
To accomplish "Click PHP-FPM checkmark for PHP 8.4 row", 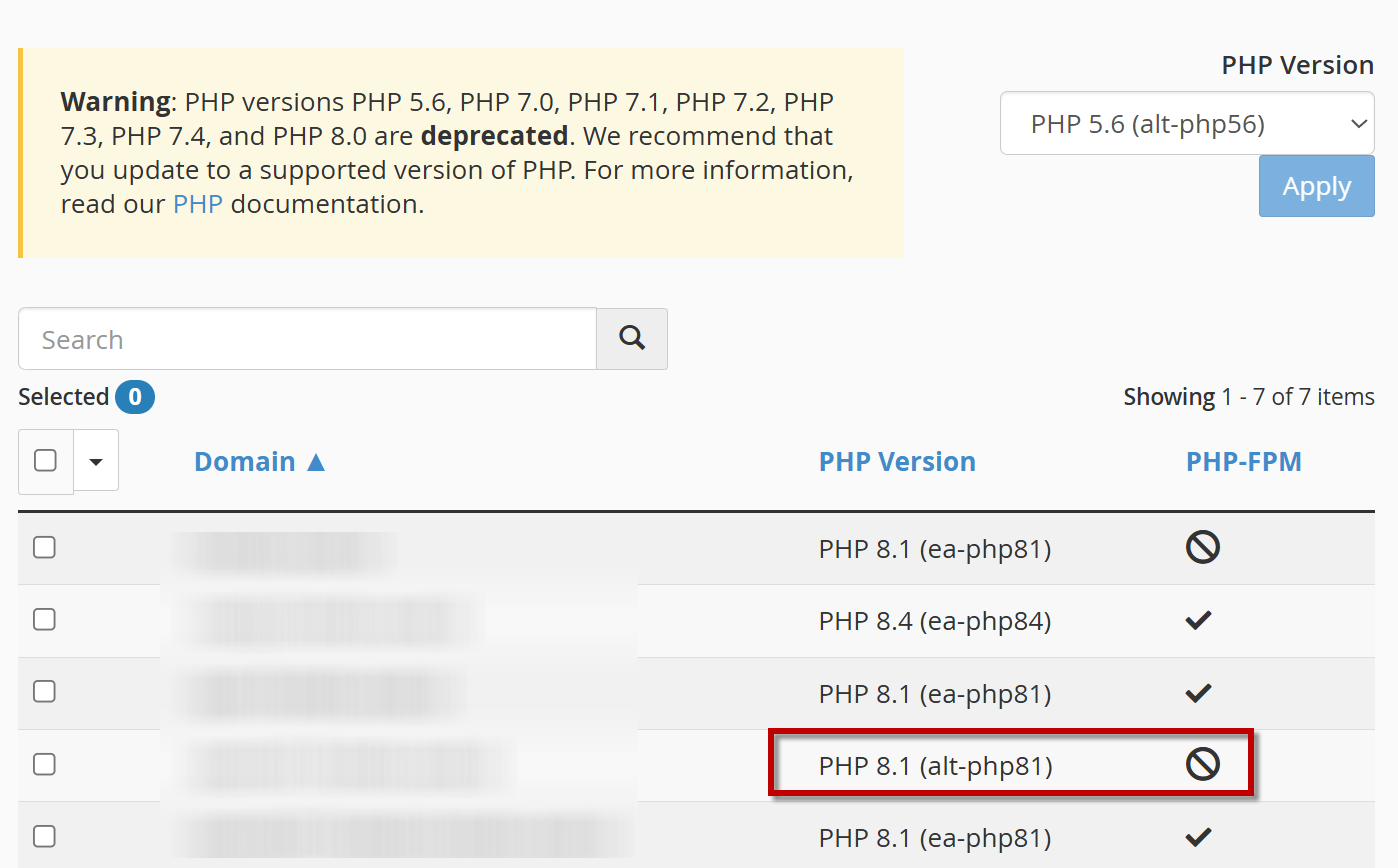I will tap(1198, 621).
